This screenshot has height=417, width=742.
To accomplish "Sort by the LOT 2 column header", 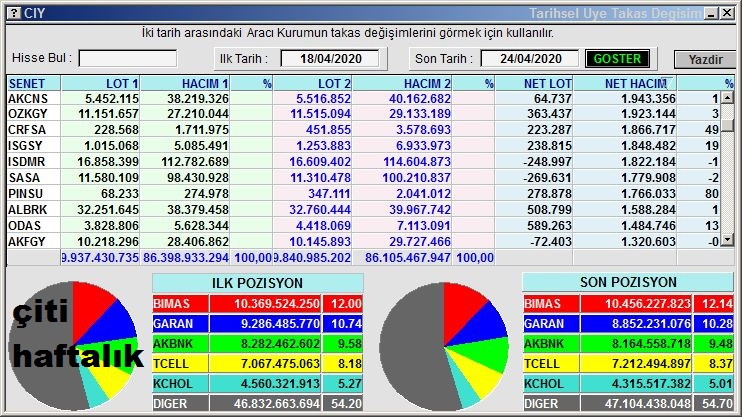I will click(313, 83).
